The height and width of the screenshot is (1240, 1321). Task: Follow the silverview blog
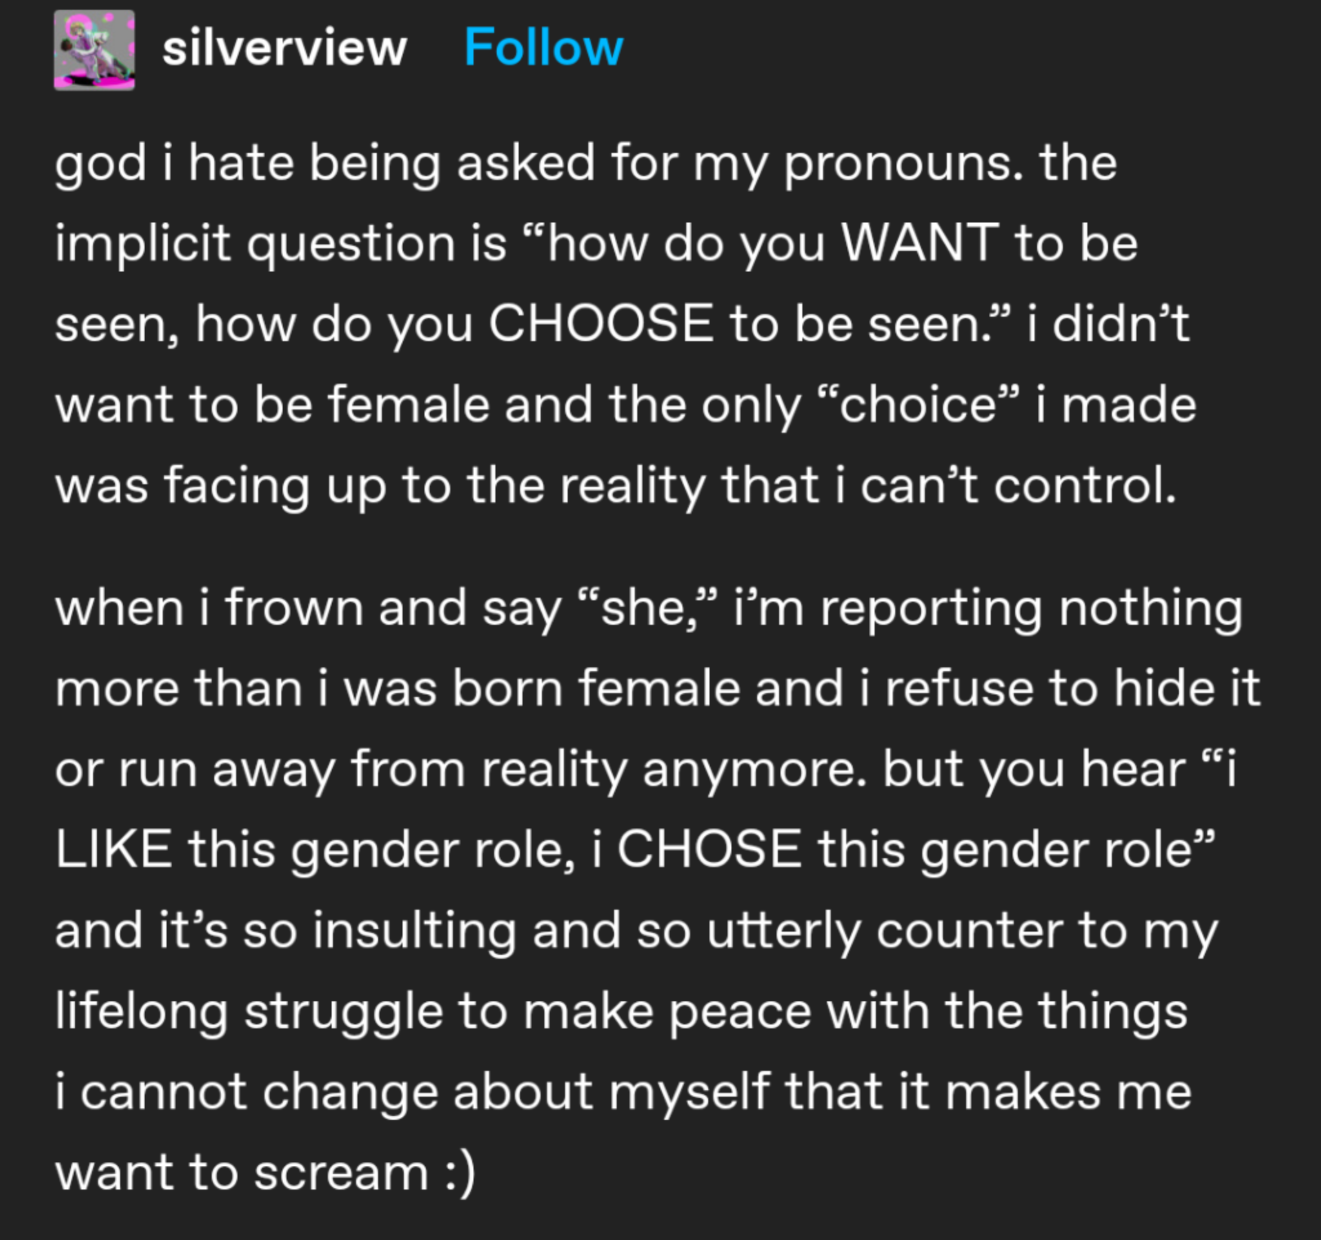(x=543, y=48)
